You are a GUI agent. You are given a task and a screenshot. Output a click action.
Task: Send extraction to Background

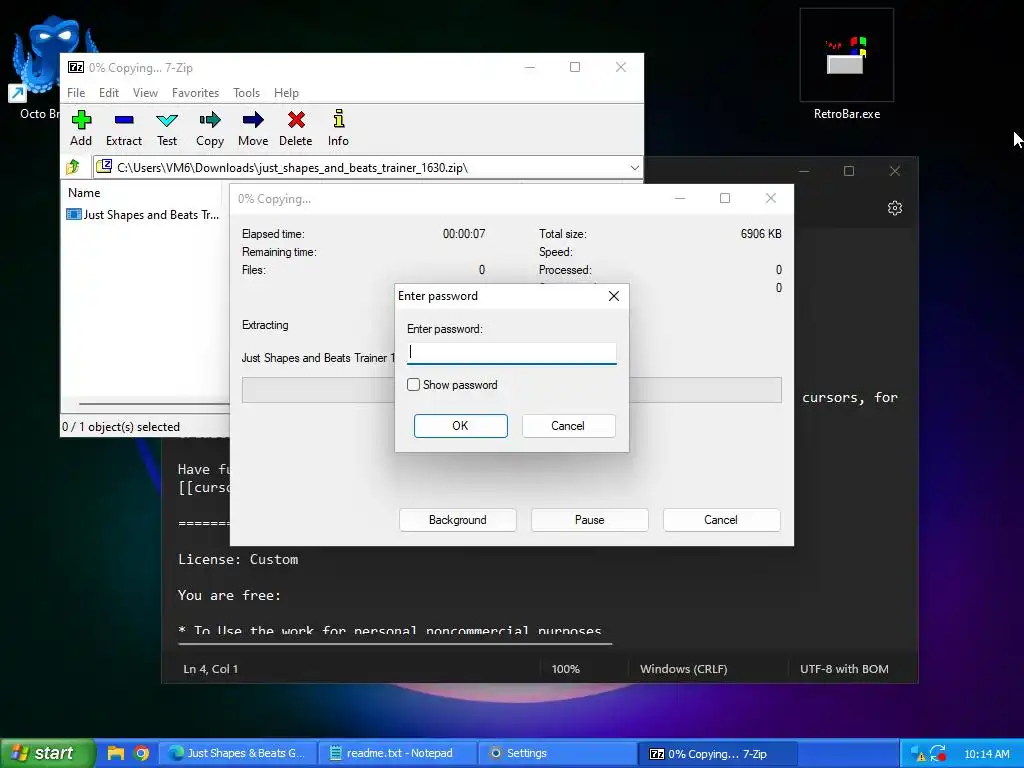coord(458,520)
